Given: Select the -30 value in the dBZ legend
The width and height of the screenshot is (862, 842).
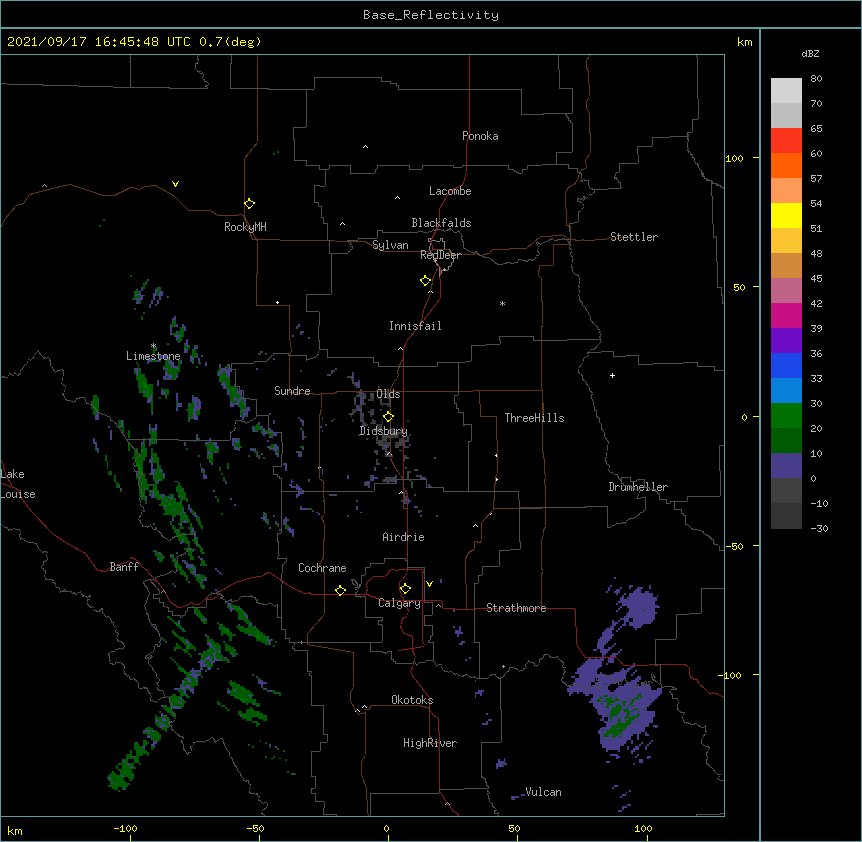Looking at the screenshot, I should point(819,528).
